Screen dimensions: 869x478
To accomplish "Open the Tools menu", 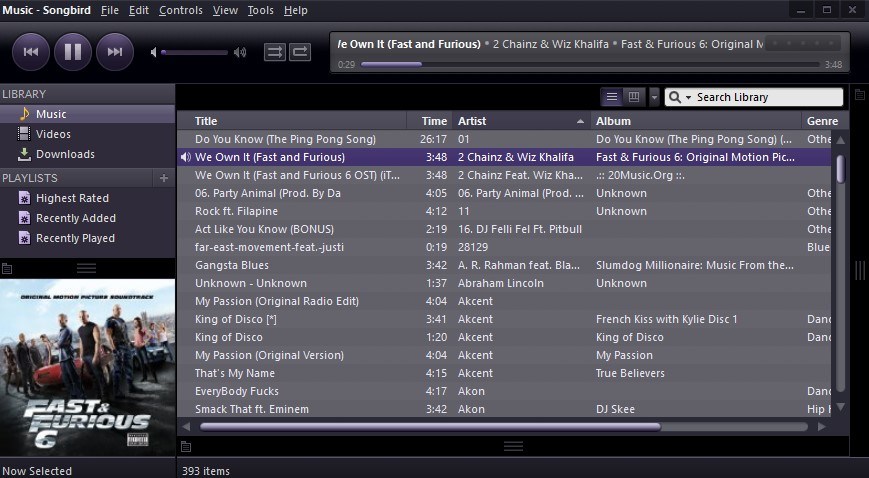I will (260, 11).
